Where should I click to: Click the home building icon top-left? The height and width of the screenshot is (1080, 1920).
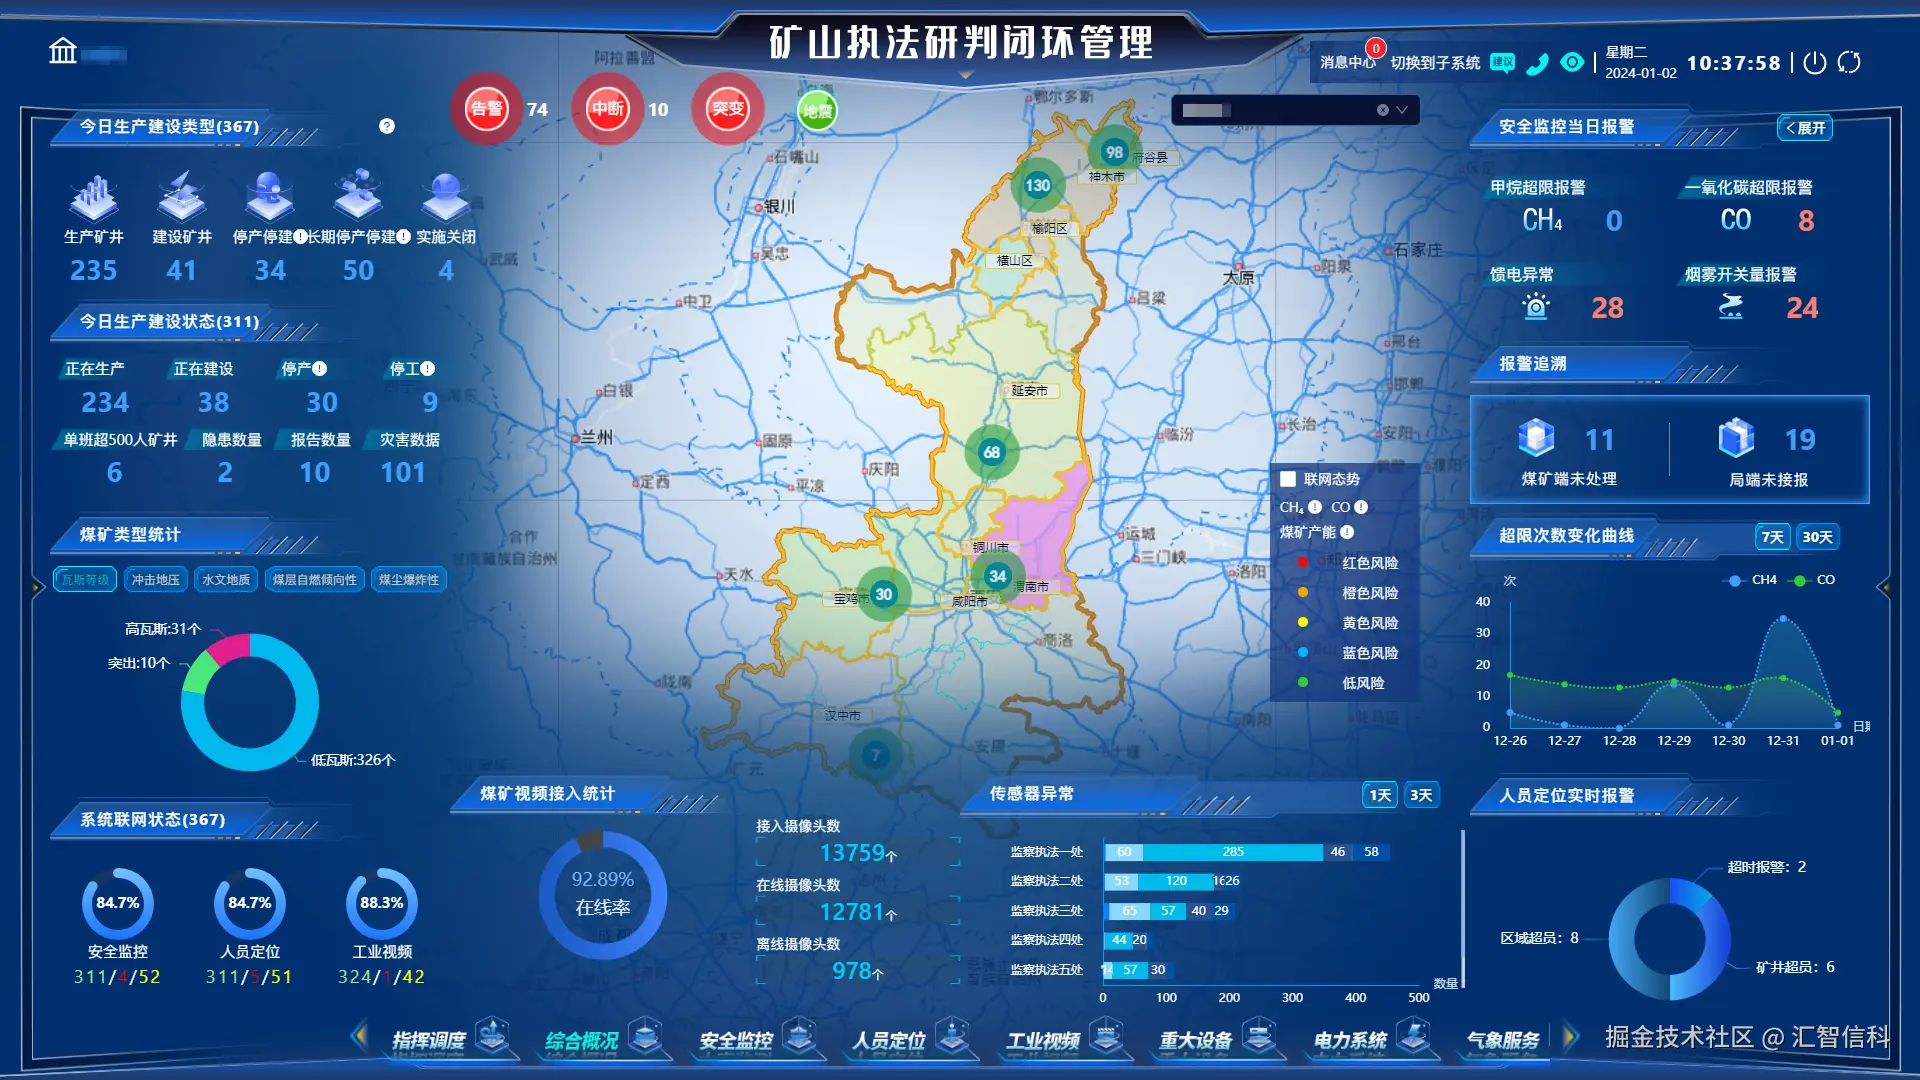click(63, 51)
